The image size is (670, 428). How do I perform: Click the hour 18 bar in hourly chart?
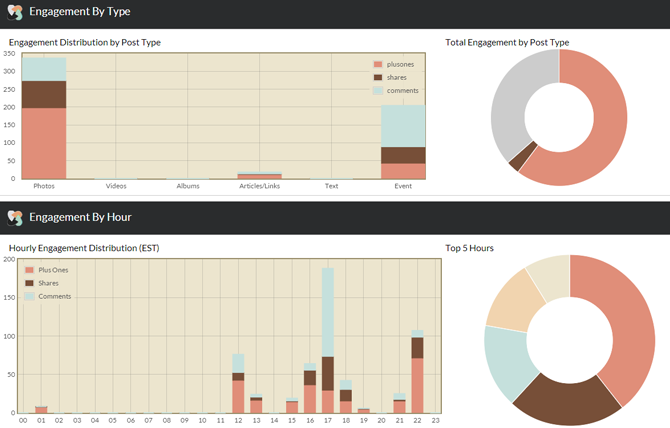(346, 397)
